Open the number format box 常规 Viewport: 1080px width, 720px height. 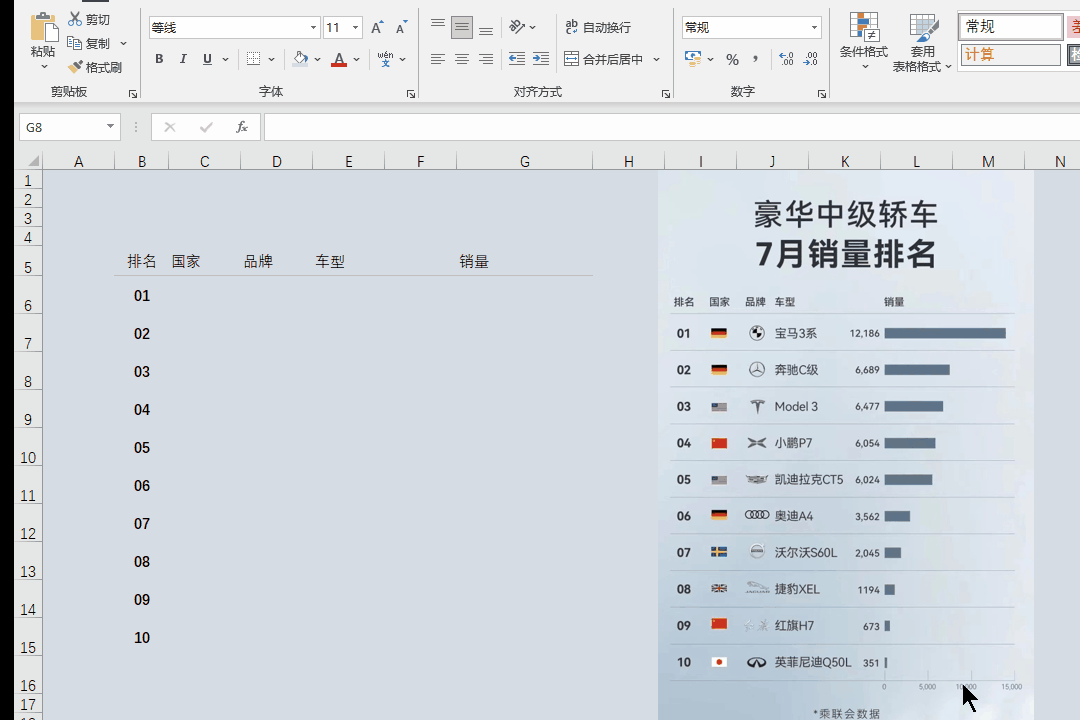(751, 28)
